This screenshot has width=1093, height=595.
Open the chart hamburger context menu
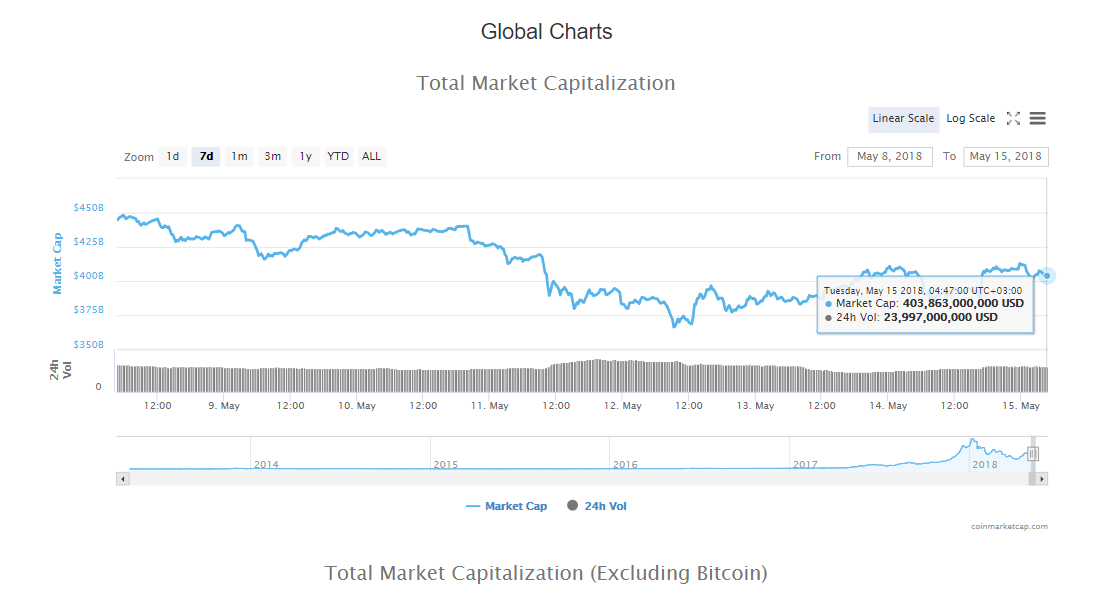1037,118
